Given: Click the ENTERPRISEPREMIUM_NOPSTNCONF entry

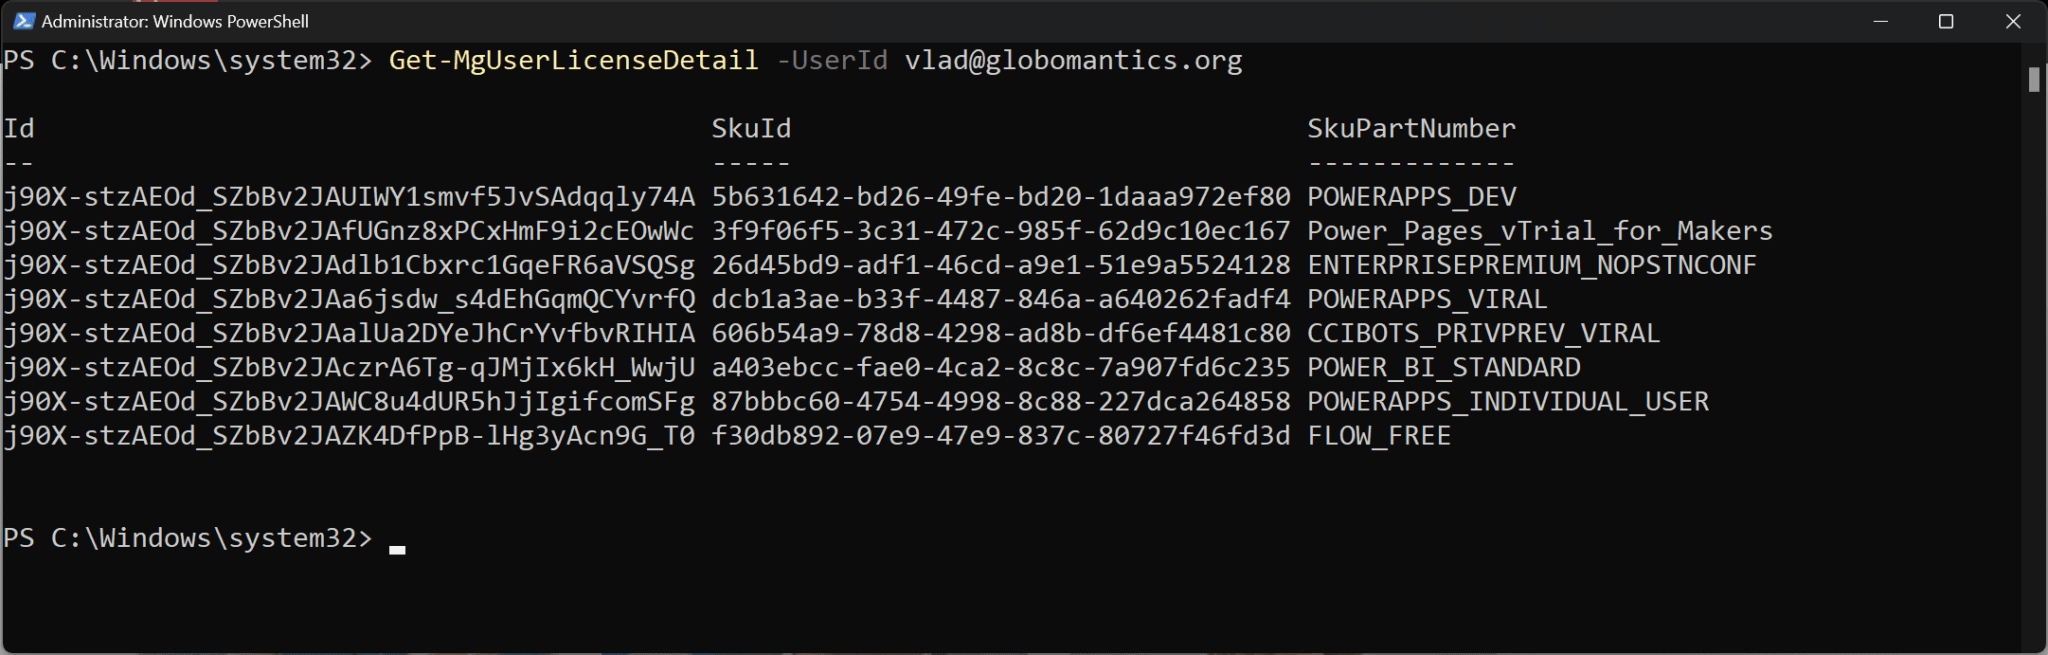Looking at the screenshot, I should click(1531, 265).
